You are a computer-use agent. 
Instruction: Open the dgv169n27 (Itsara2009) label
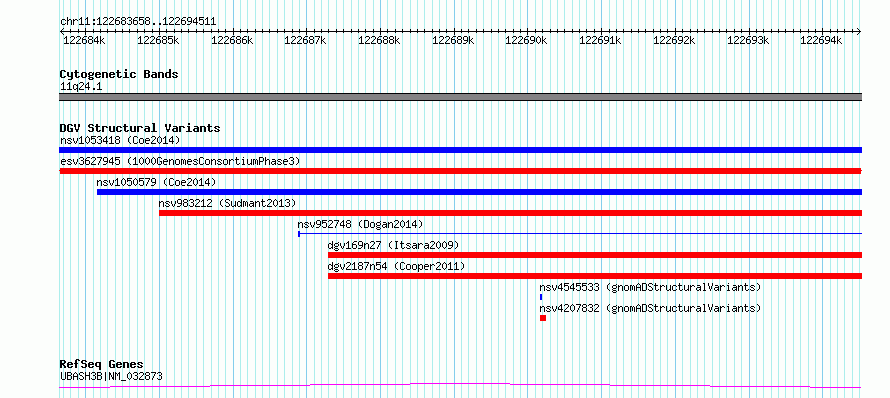pyautogui.click(x=393, y=245)
